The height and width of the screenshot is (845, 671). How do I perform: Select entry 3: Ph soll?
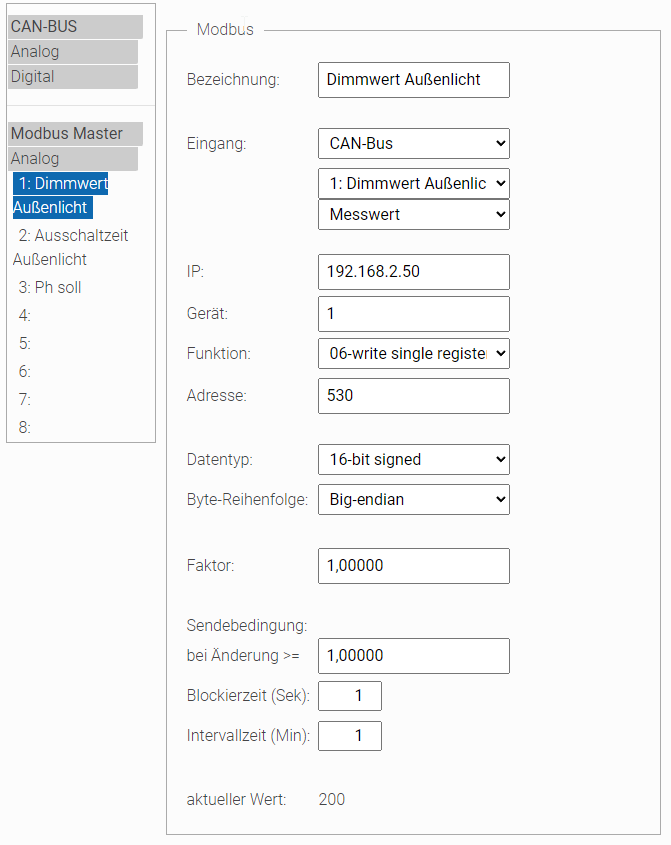50,288
